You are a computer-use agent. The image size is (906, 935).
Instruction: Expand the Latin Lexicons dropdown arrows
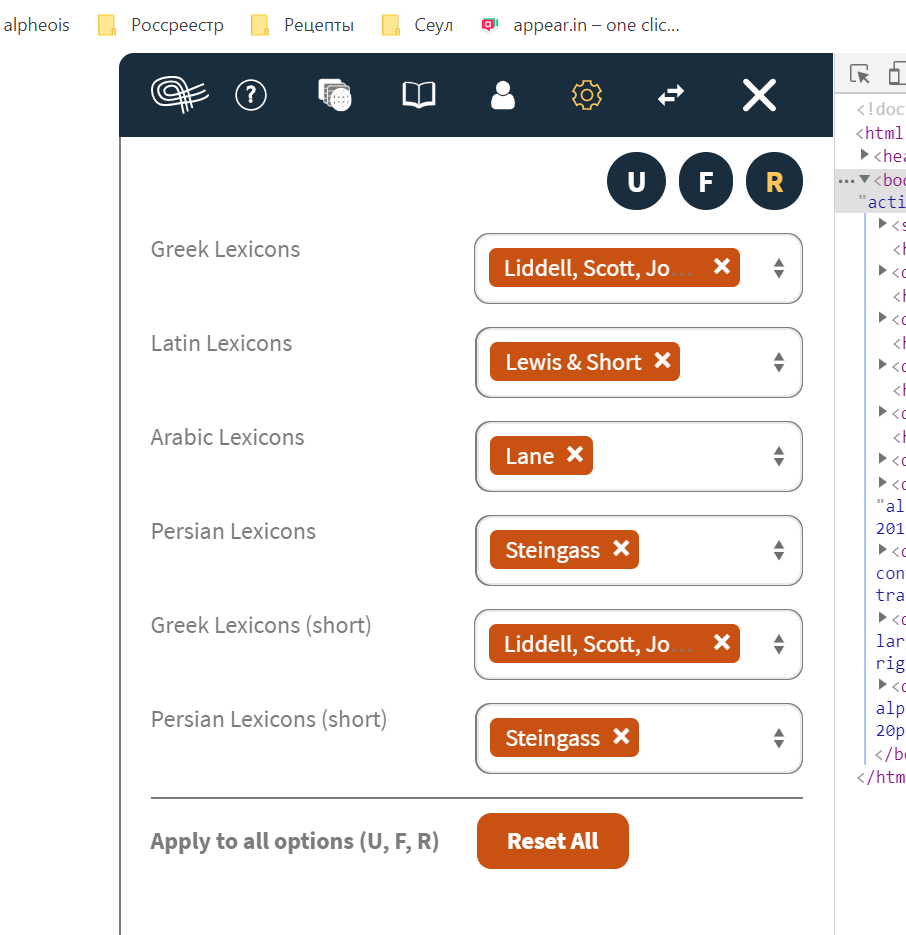[778, 363]
